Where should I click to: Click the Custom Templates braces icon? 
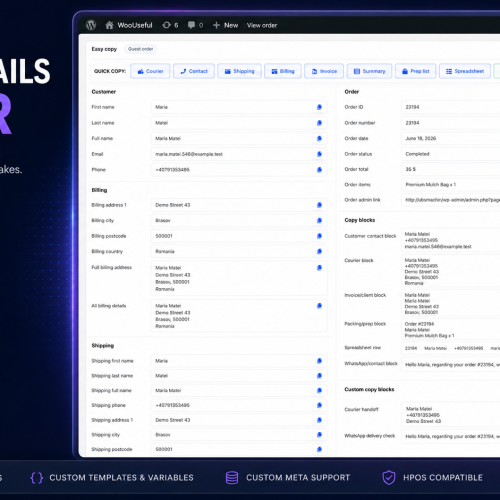[x=37, y=478]
